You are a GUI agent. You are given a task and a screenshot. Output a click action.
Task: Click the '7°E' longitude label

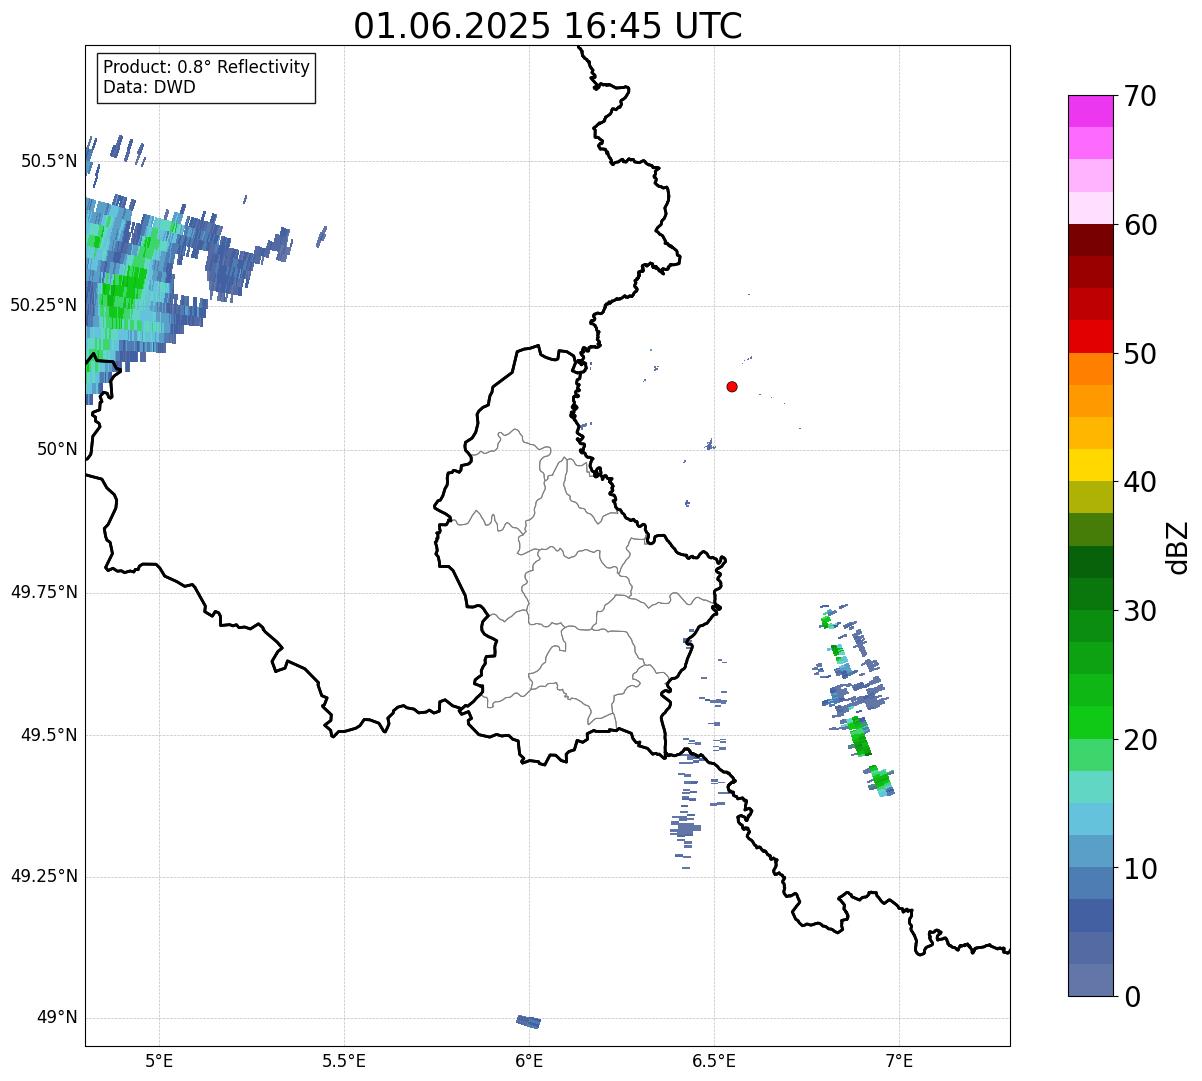(x=899, y=1060)
